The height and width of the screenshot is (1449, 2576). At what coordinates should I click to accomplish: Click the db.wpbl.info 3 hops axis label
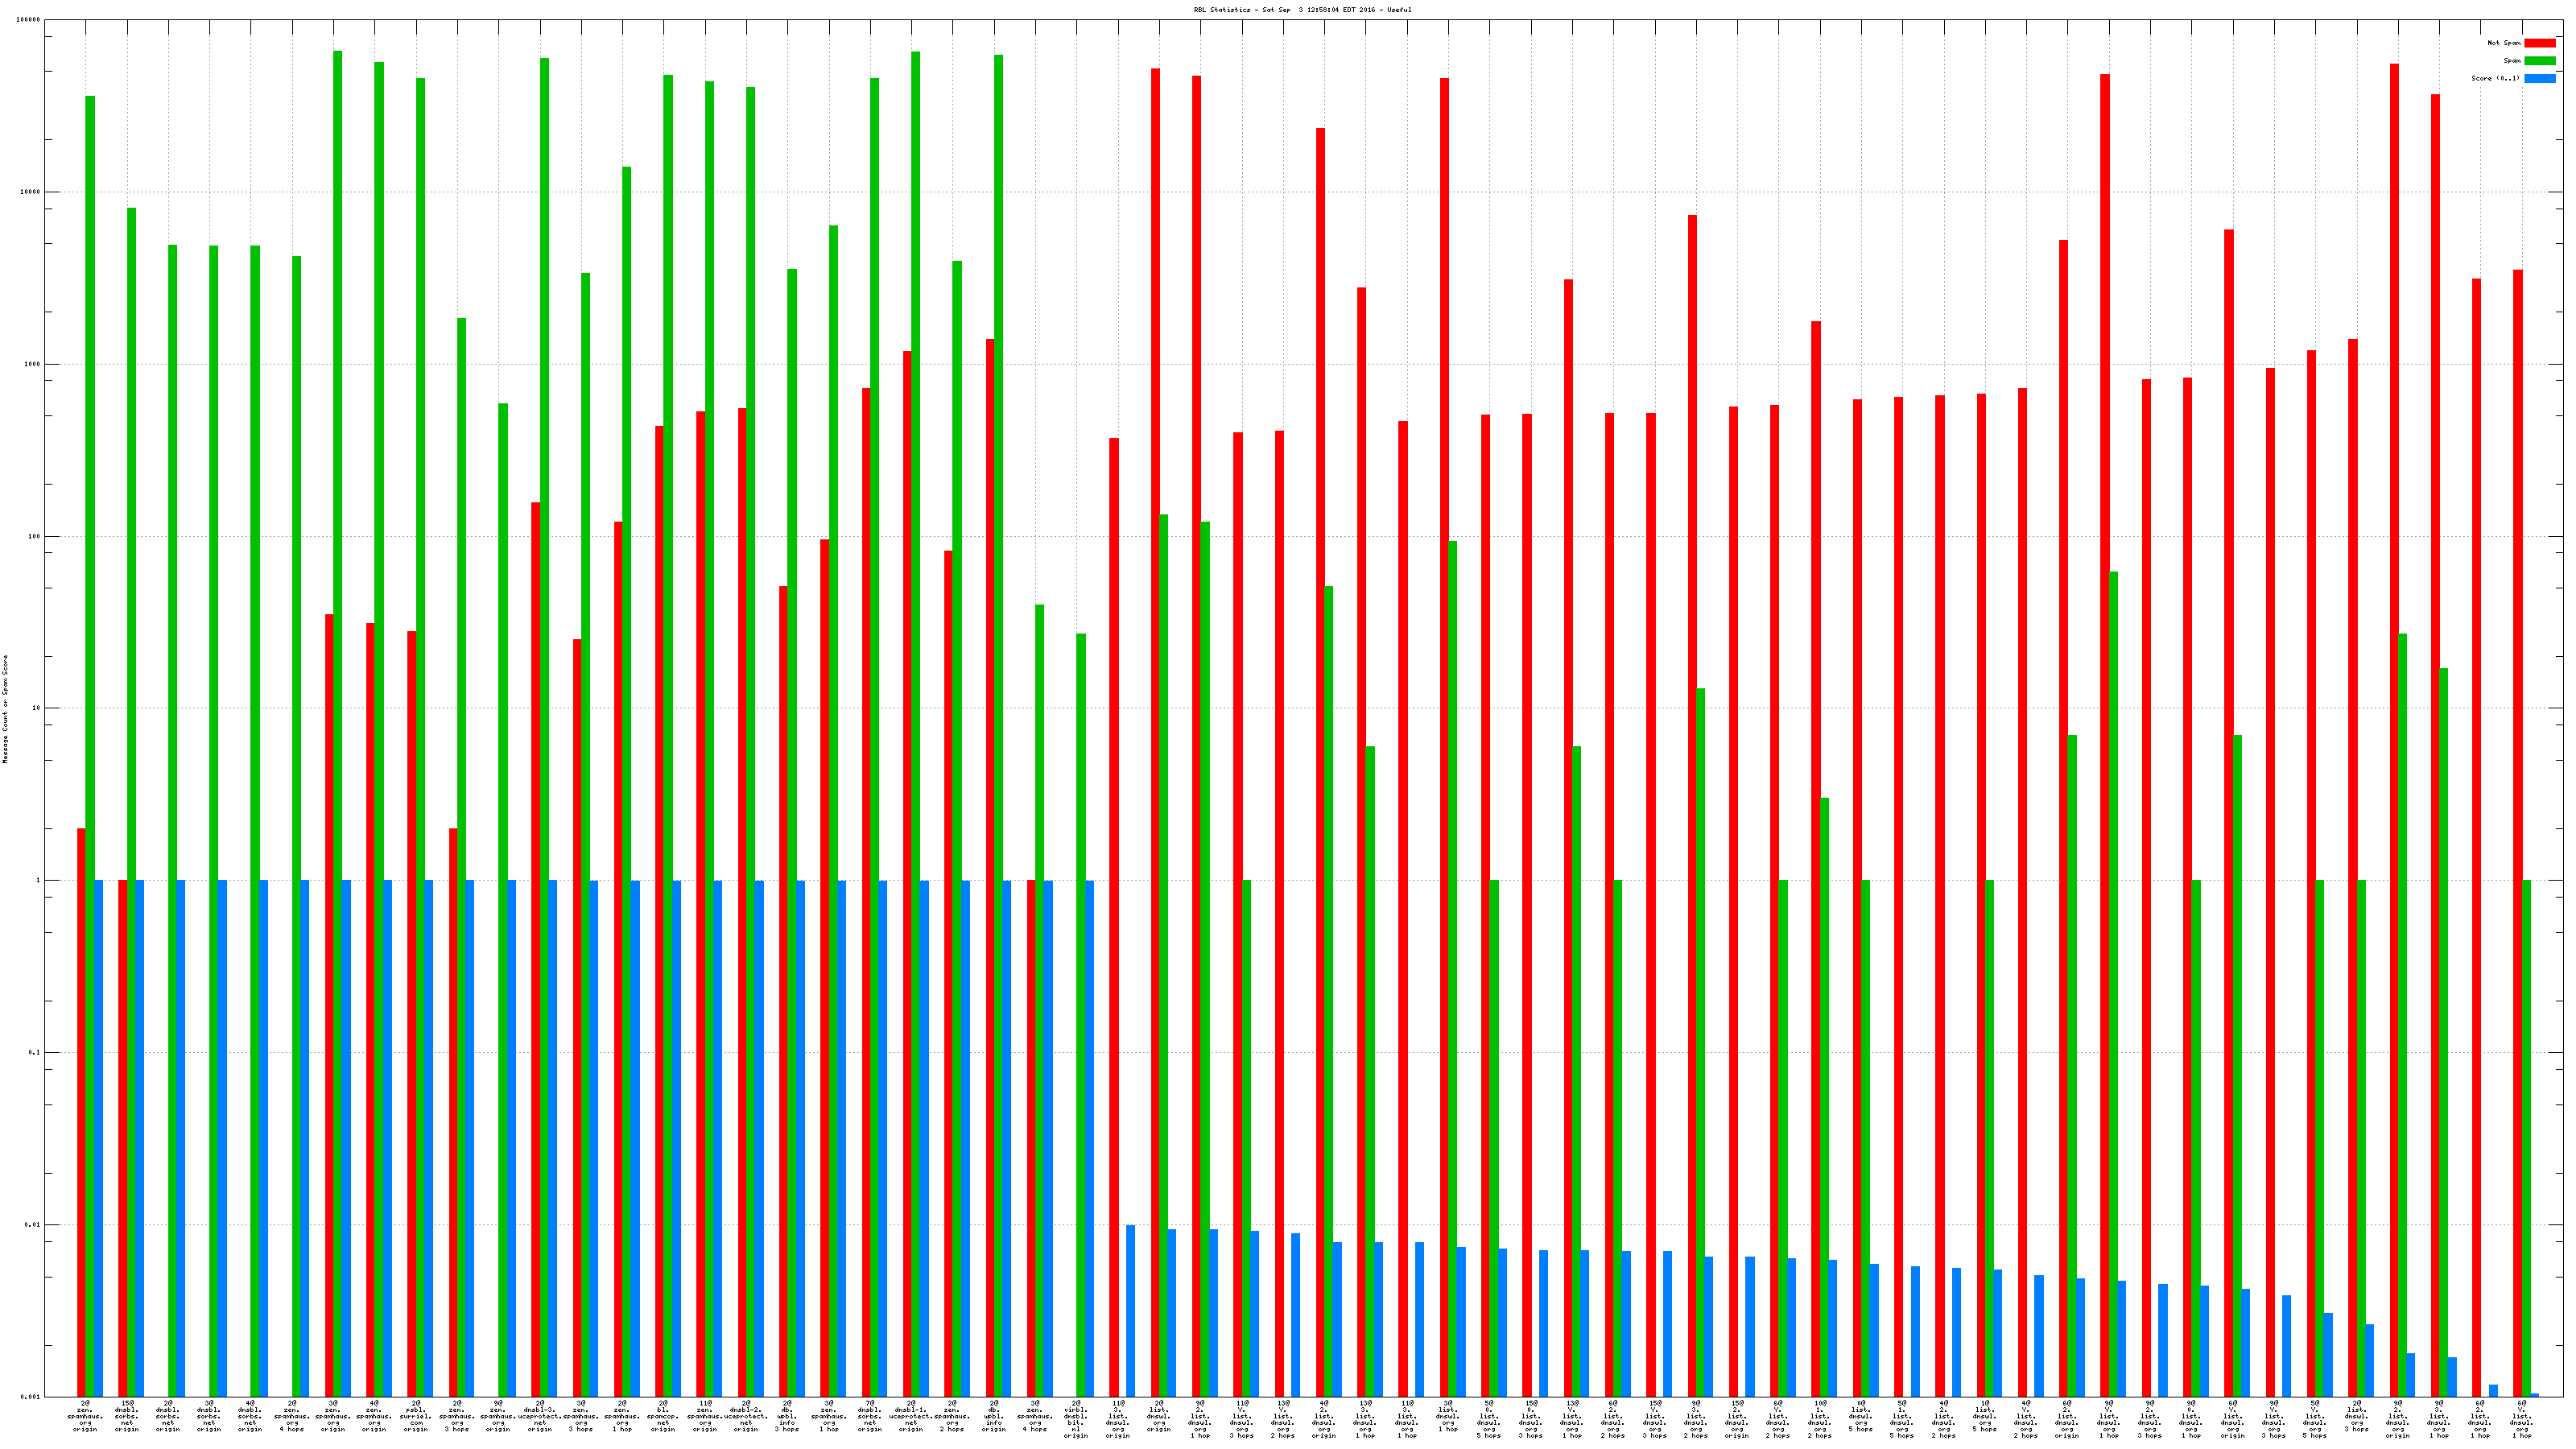787,1417
